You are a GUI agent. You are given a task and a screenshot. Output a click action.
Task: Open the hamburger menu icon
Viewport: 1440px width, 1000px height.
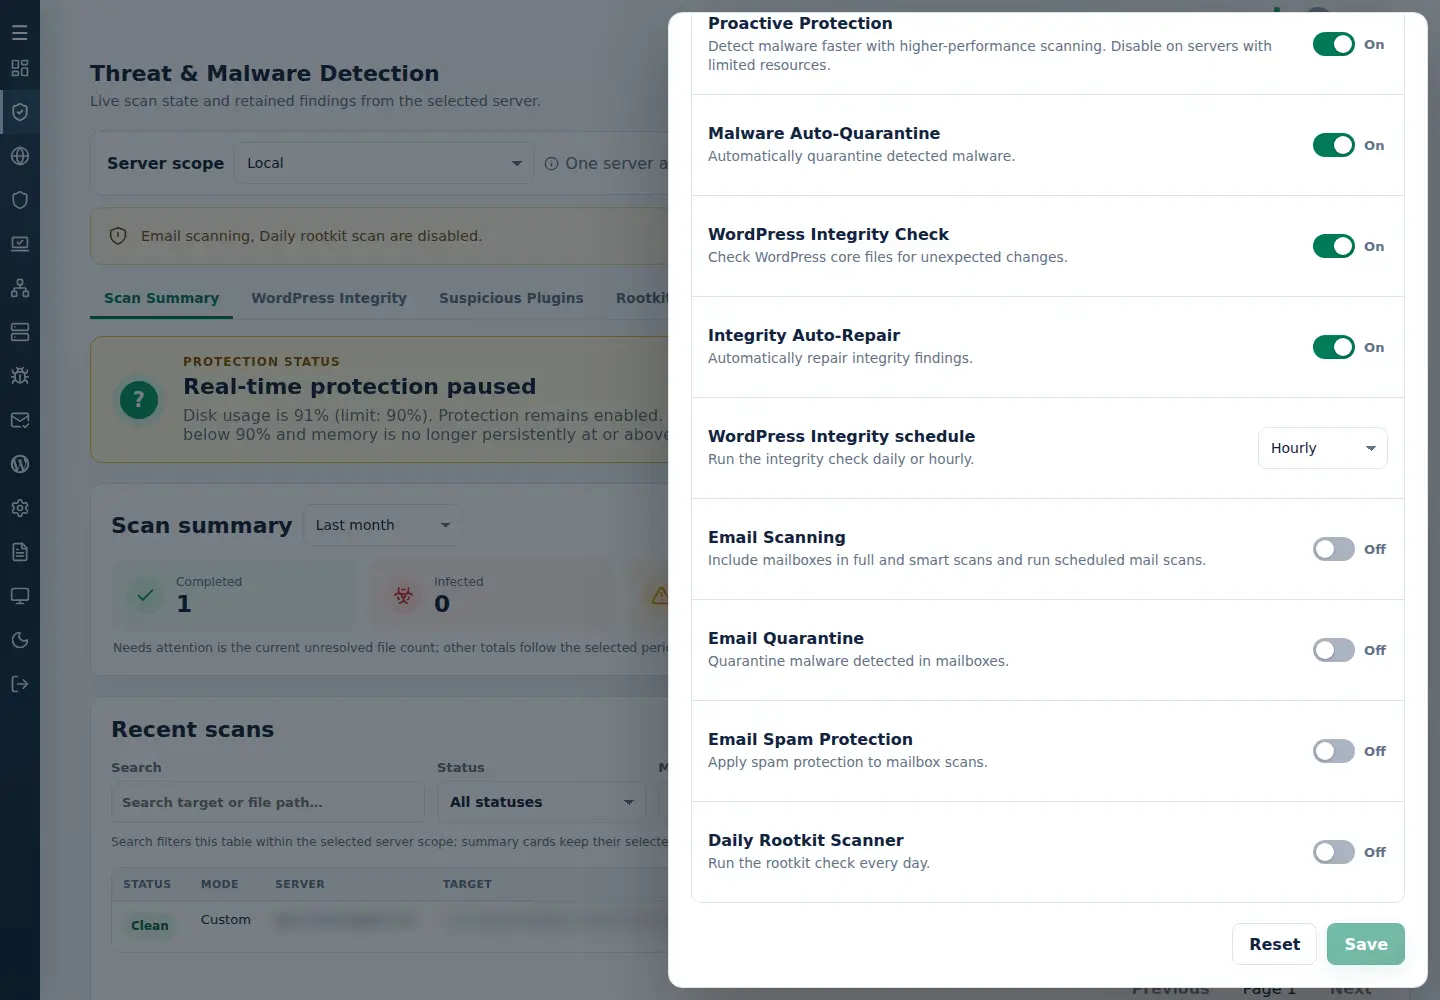click(20, 33)
